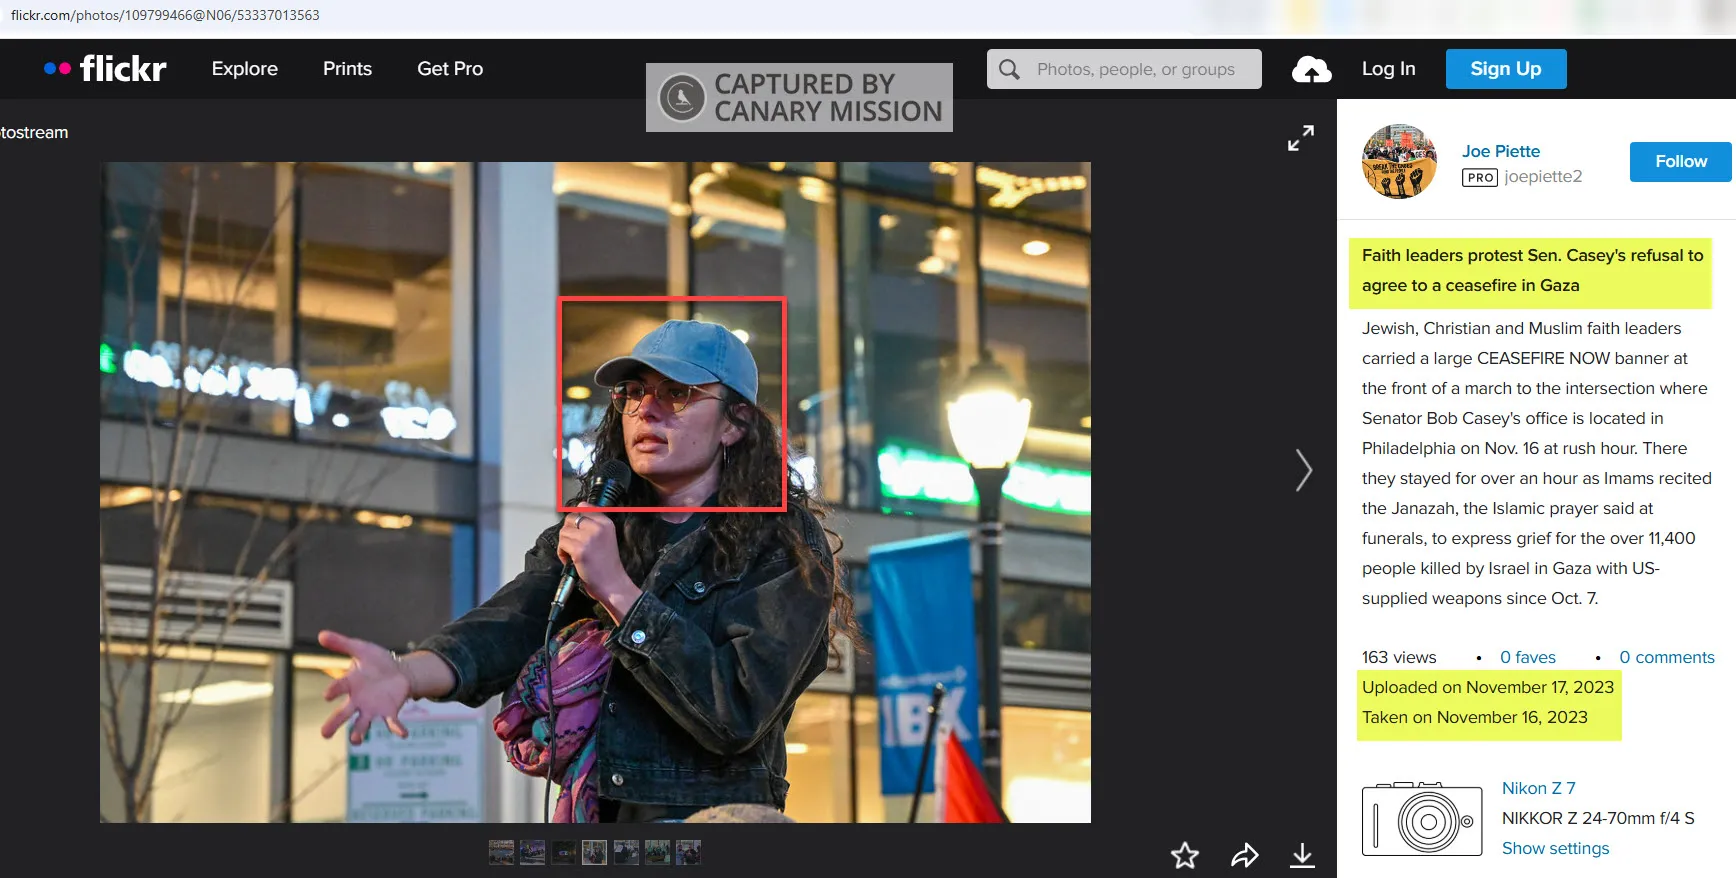This screenshot has height=878, width=1736.
Task: Click the upload cloud icon
Action: (1311, 69)
